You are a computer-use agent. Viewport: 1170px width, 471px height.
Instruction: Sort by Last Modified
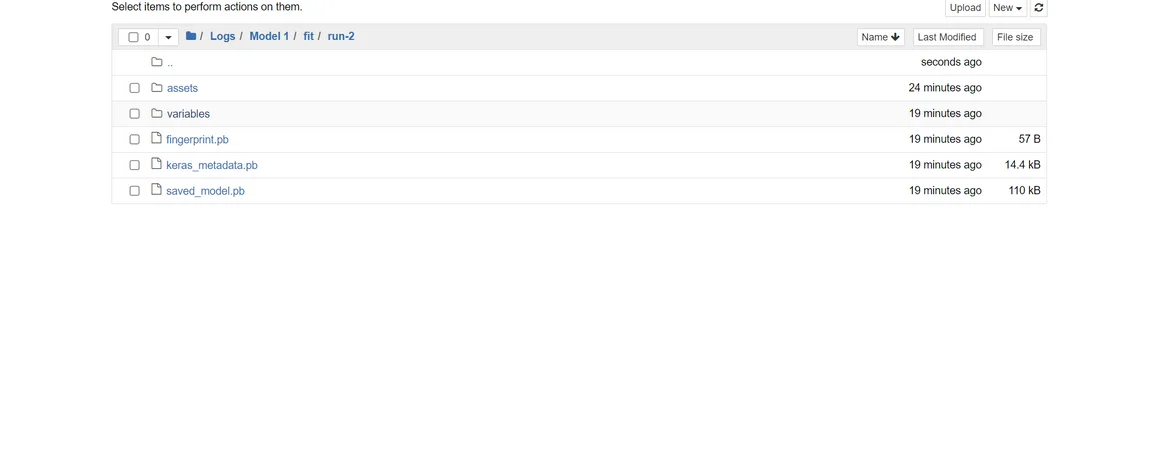[946, 37]
